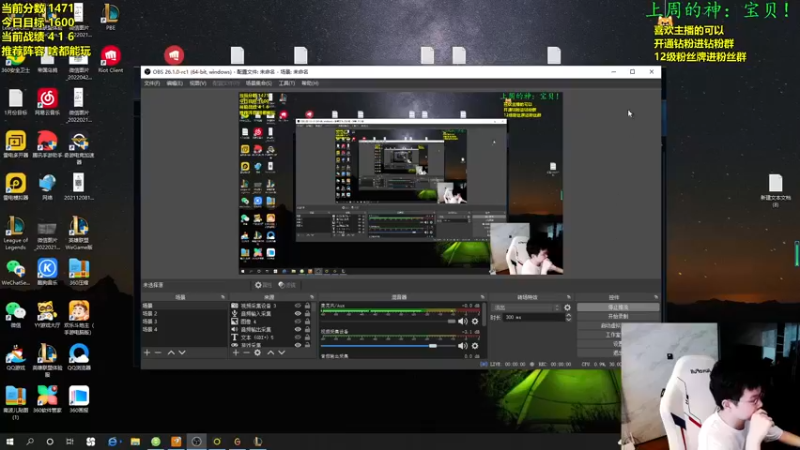800x450 pixels.
Task: Increase transition duration stepper arrow
Action: coord(568,315)
